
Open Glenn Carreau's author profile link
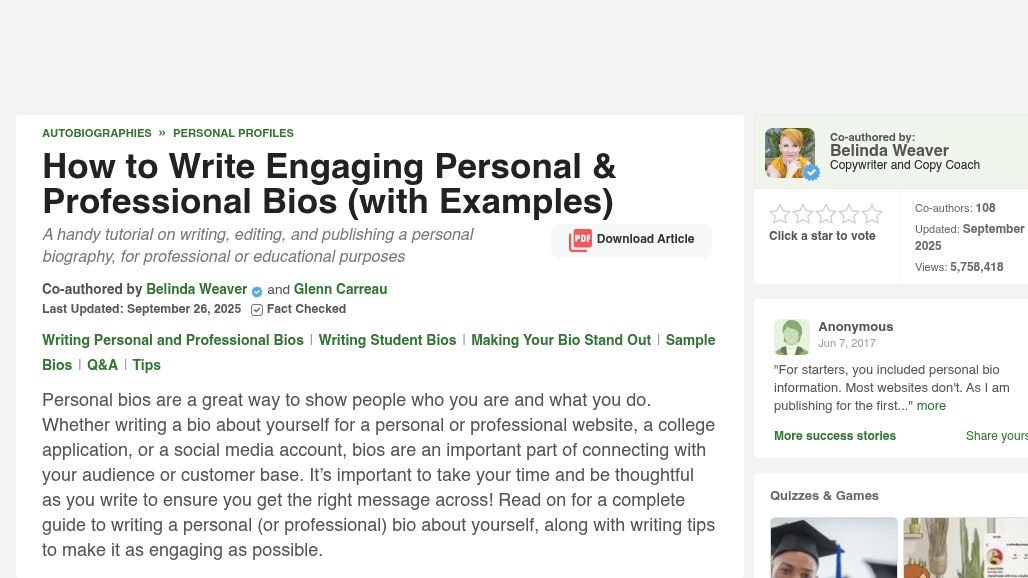pos(340,290)
